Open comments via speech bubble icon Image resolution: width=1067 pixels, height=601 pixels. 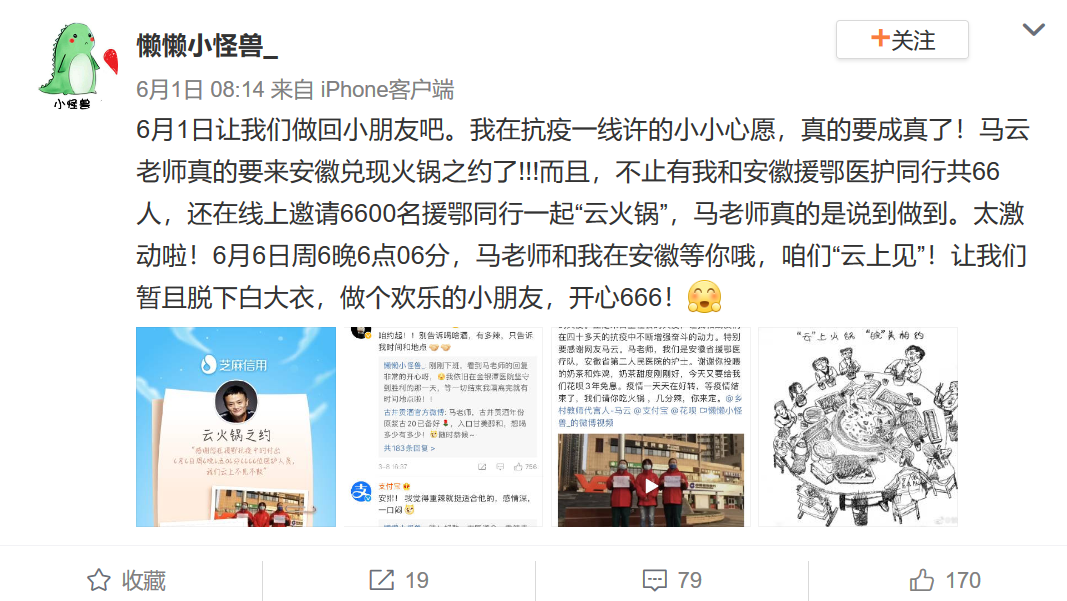[x=655, y=581]
